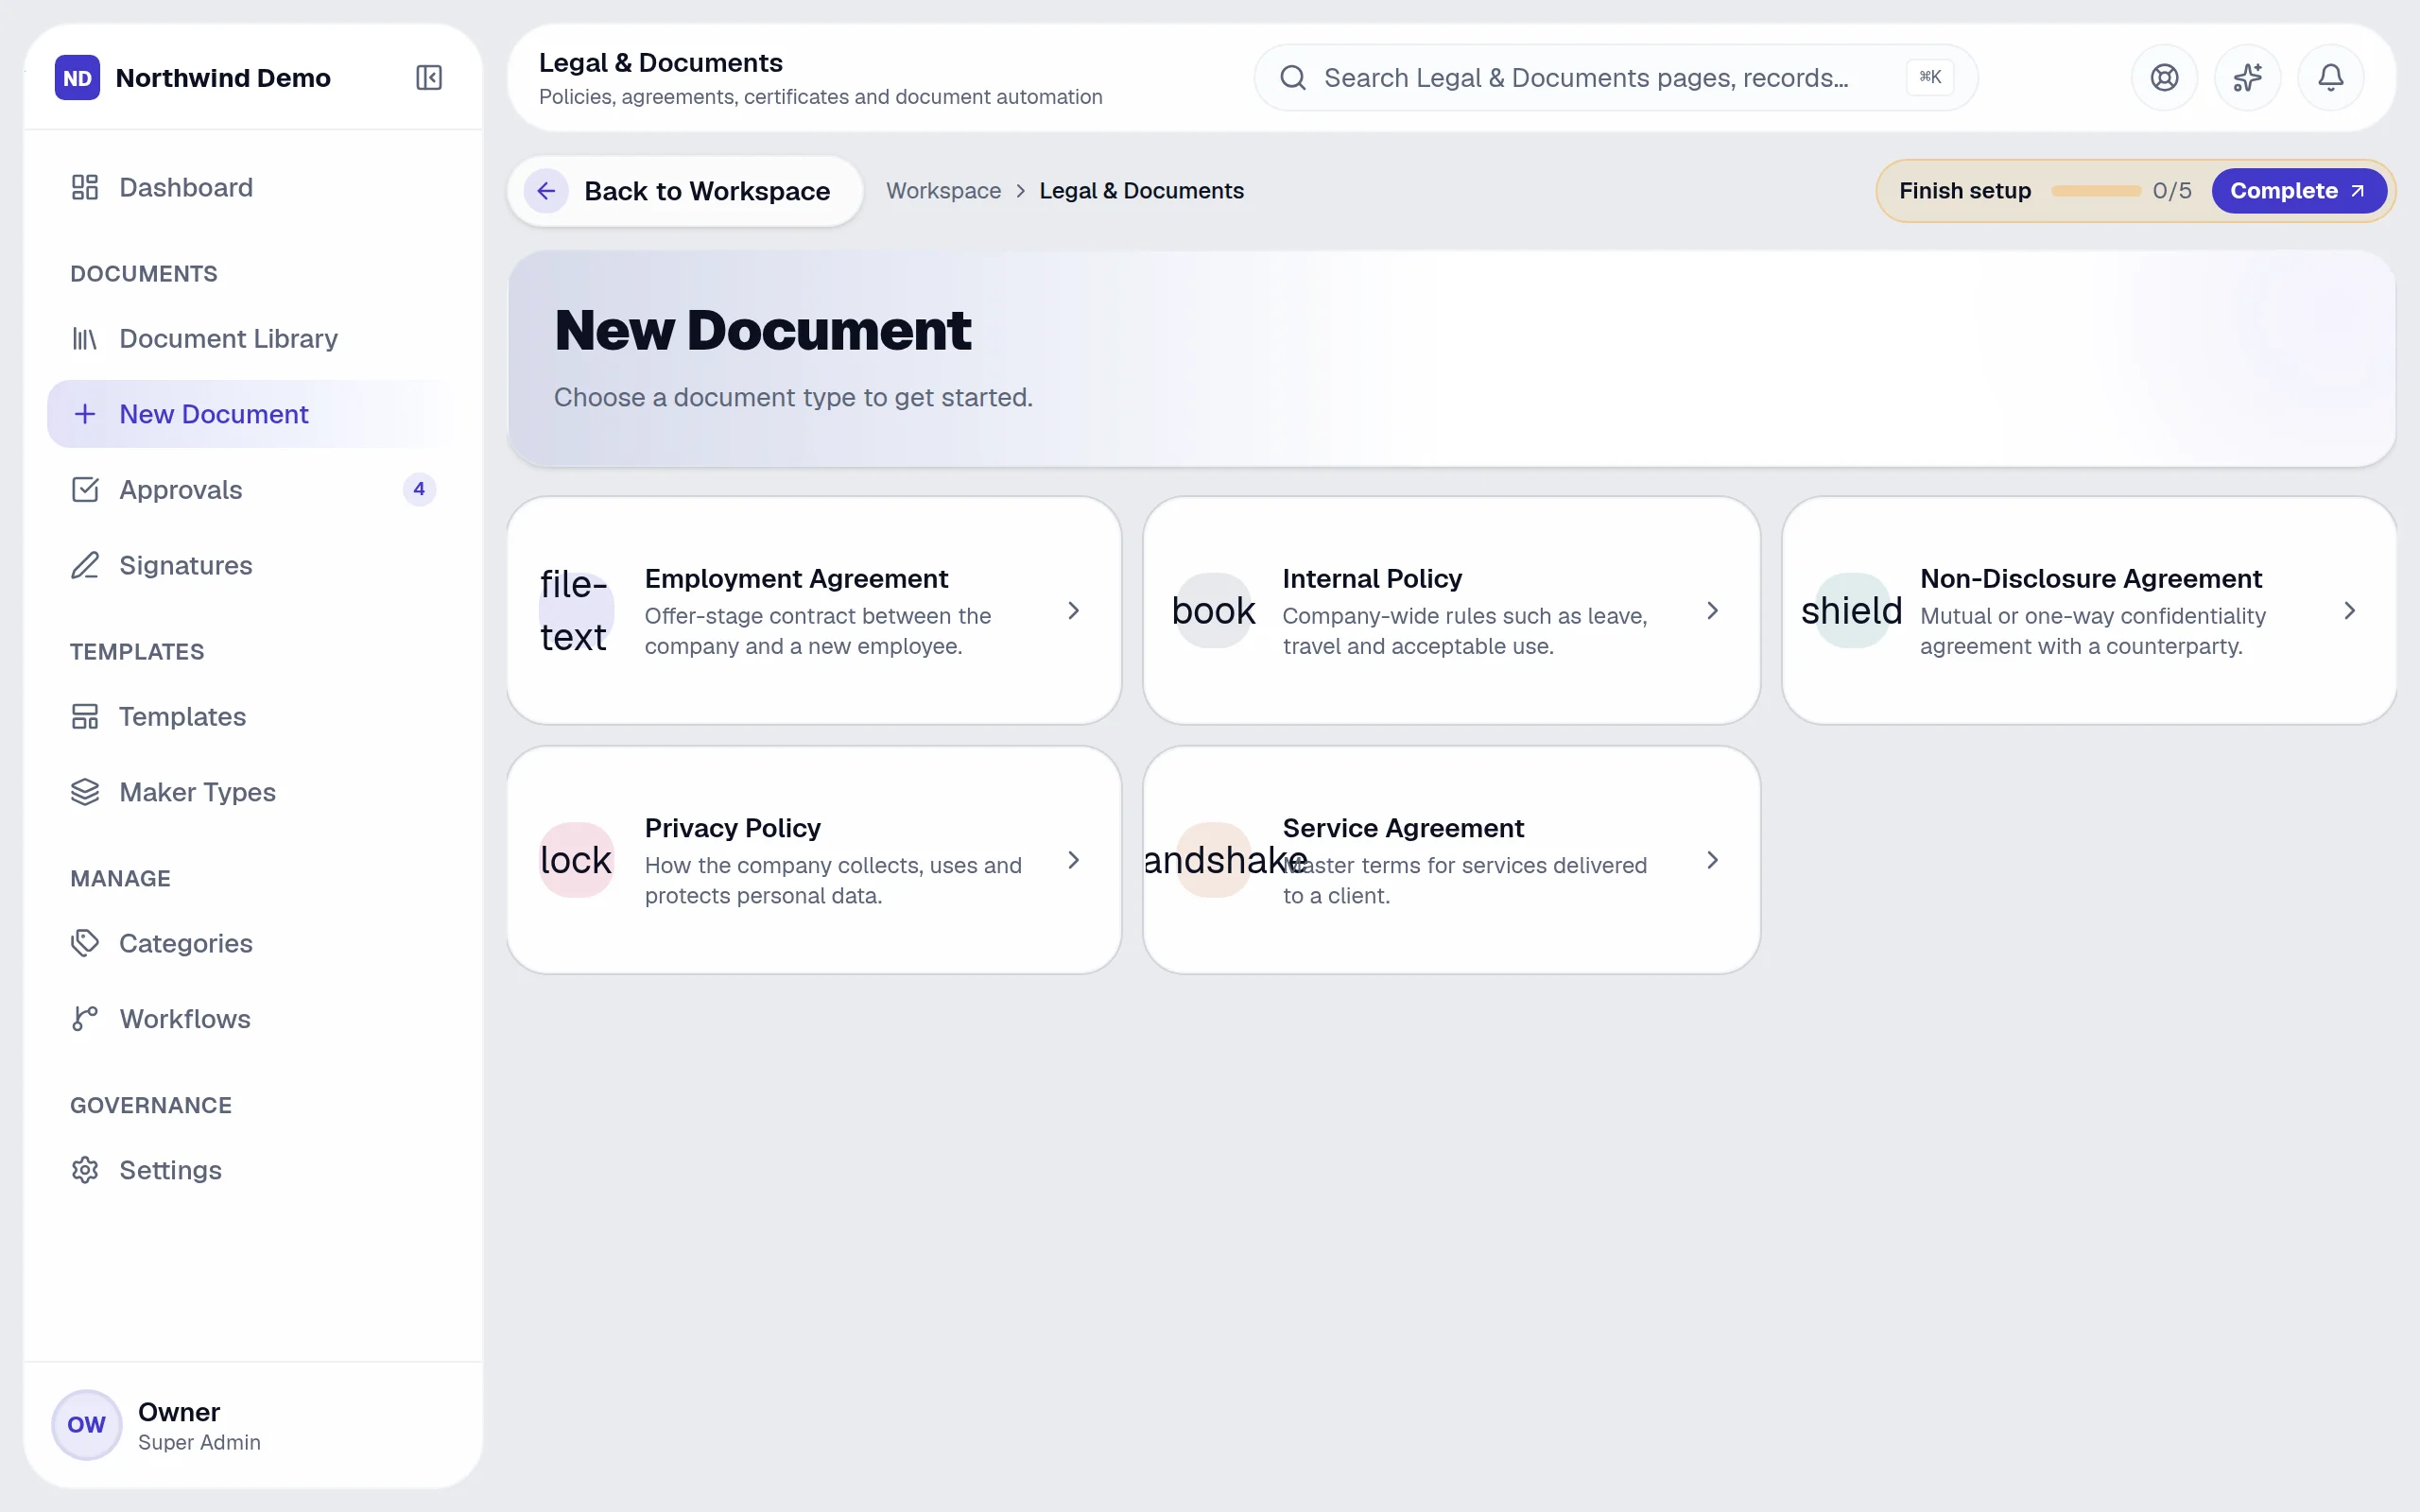Click the OW owner avatar

pos(86,1424)
